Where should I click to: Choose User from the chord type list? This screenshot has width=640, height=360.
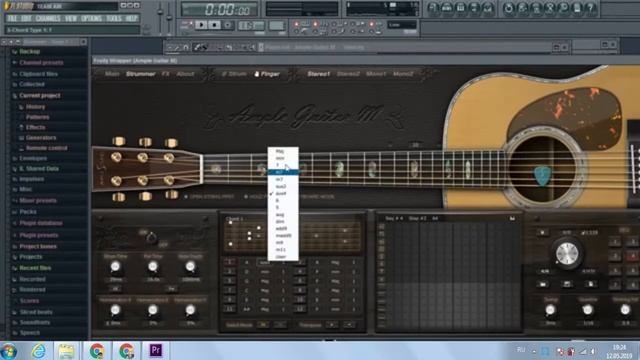[x=283, y=257]
